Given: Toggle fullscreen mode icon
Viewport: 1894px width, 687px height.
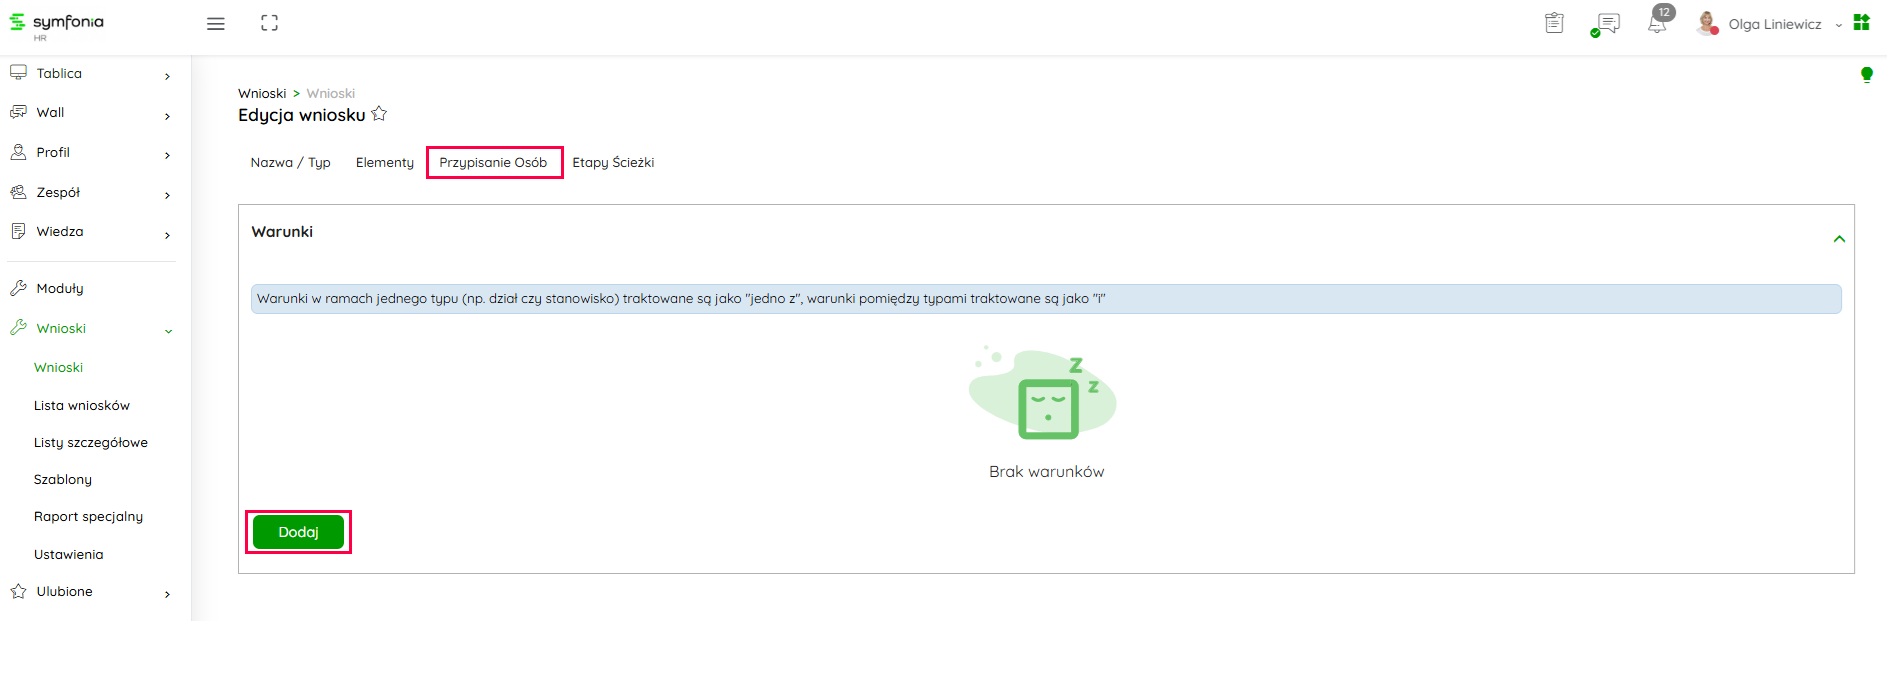Looking at the screenshot, I should coord(269,23).
